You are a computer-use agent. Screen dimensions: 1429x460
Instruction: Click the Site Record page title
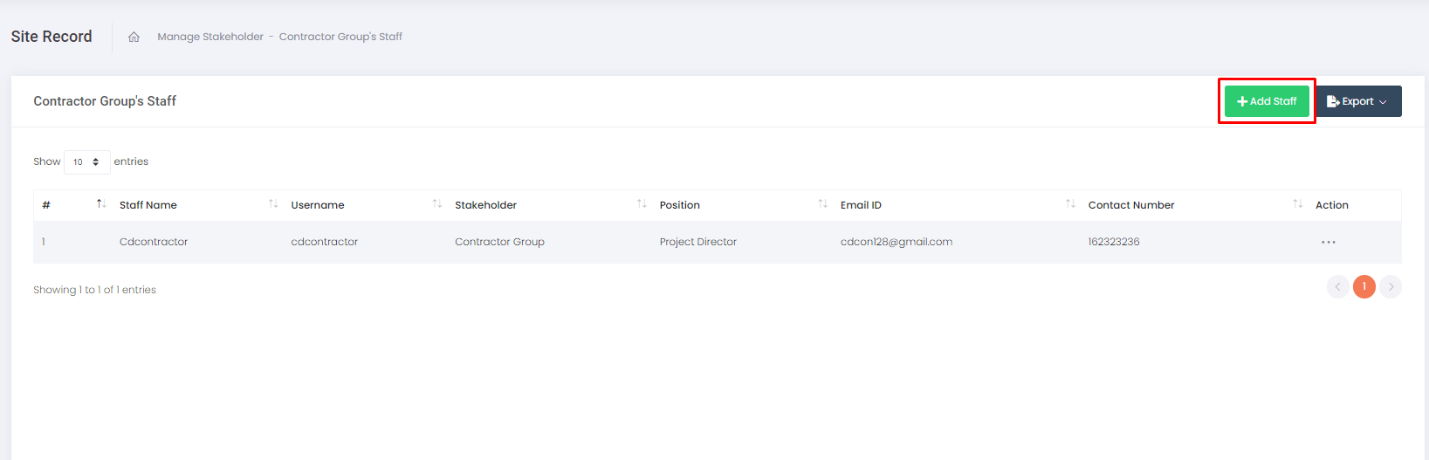(x=51, y=37)
